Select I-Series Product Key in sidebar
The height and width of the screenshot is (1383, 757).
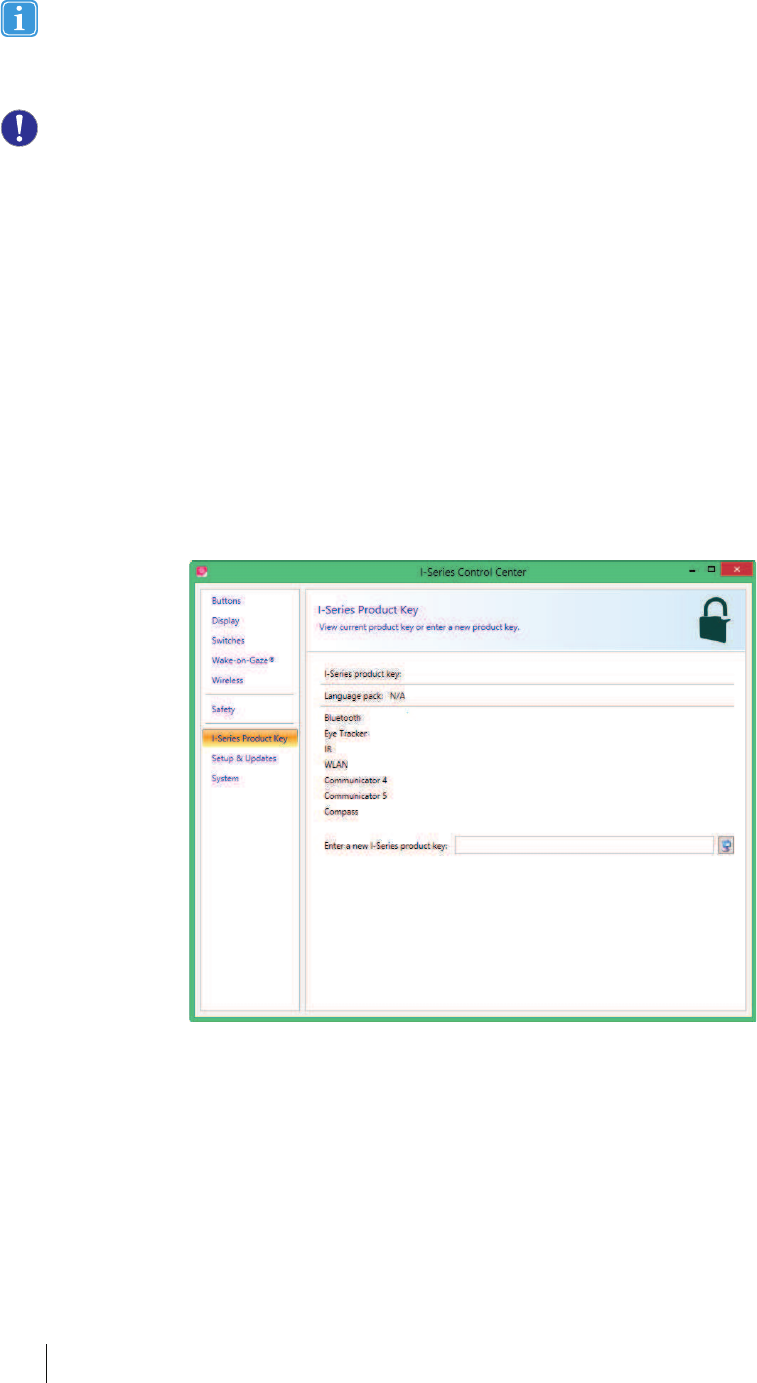click(x=249, y=739)
